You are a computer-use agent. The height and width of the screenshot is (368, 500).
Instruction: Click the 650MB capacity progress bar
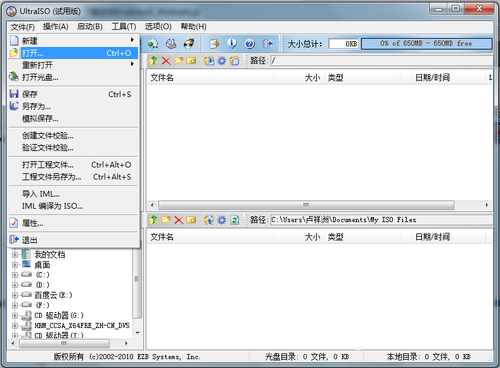426,44
